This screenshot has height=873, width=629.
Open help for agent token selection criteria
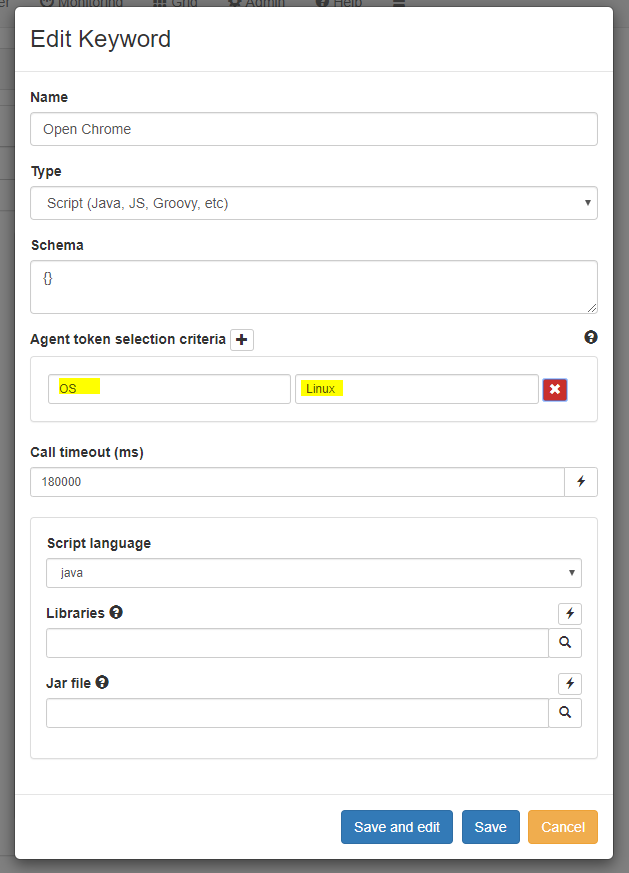pos(591,337)
